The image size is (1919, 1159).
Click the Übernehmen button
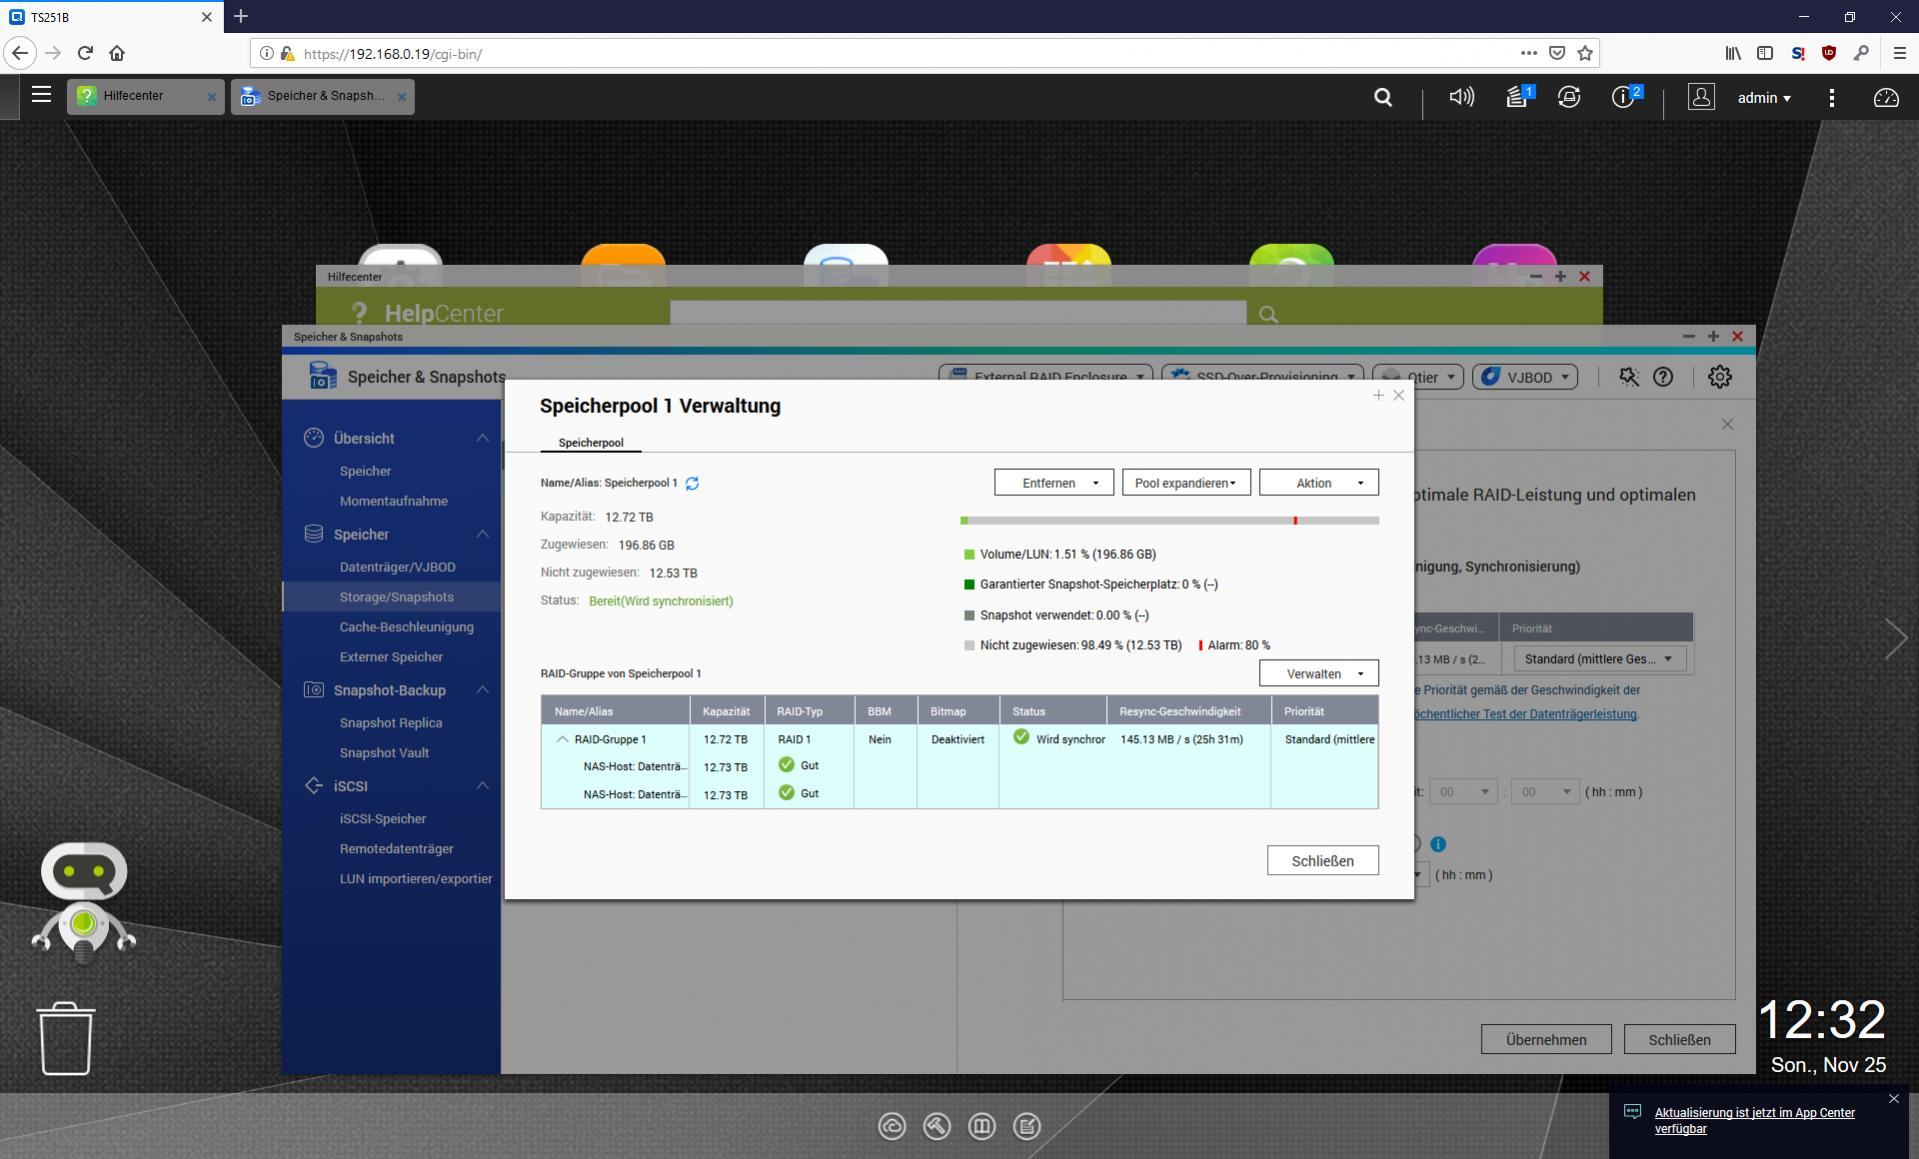1546,1040
